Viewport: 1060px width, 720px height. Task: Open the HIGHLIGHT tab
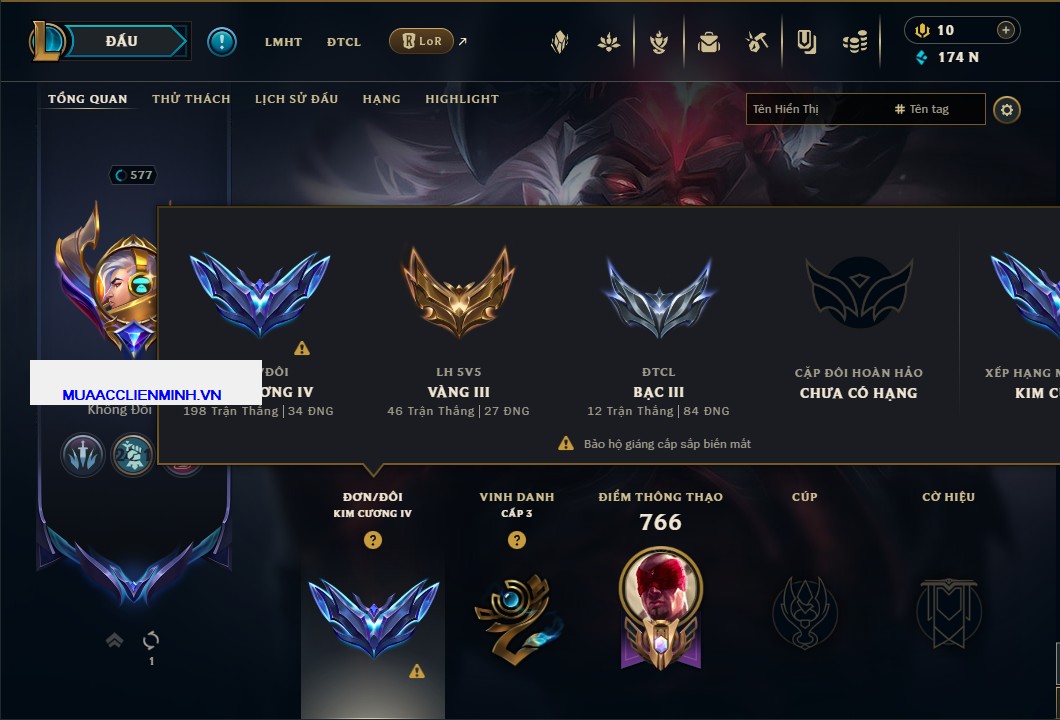462,99
